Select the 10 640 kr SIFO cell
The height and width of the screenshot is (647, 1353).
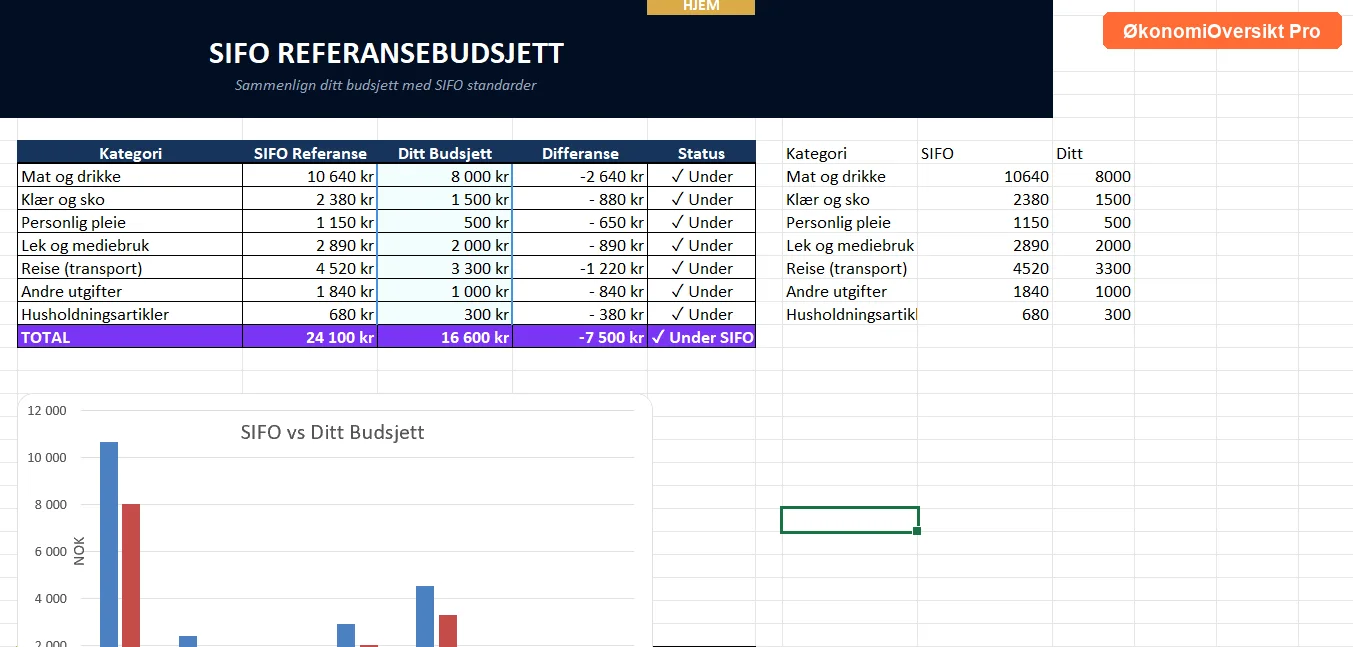310,176
